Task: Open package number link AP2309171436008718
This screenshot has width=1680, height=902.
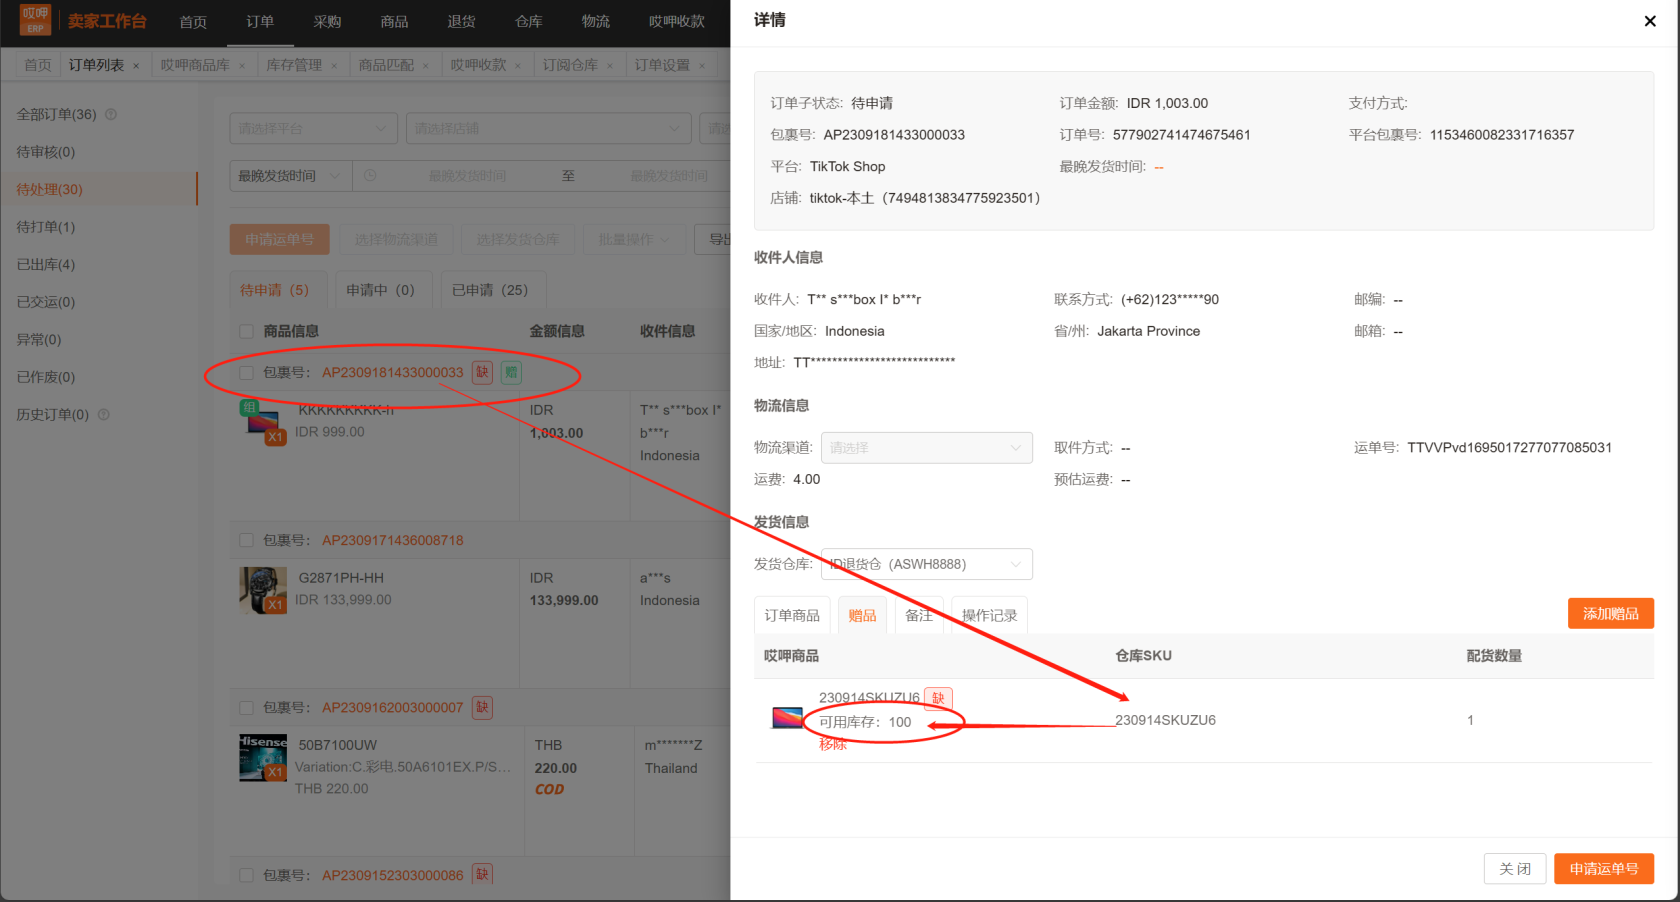Action: coord(393,540)
